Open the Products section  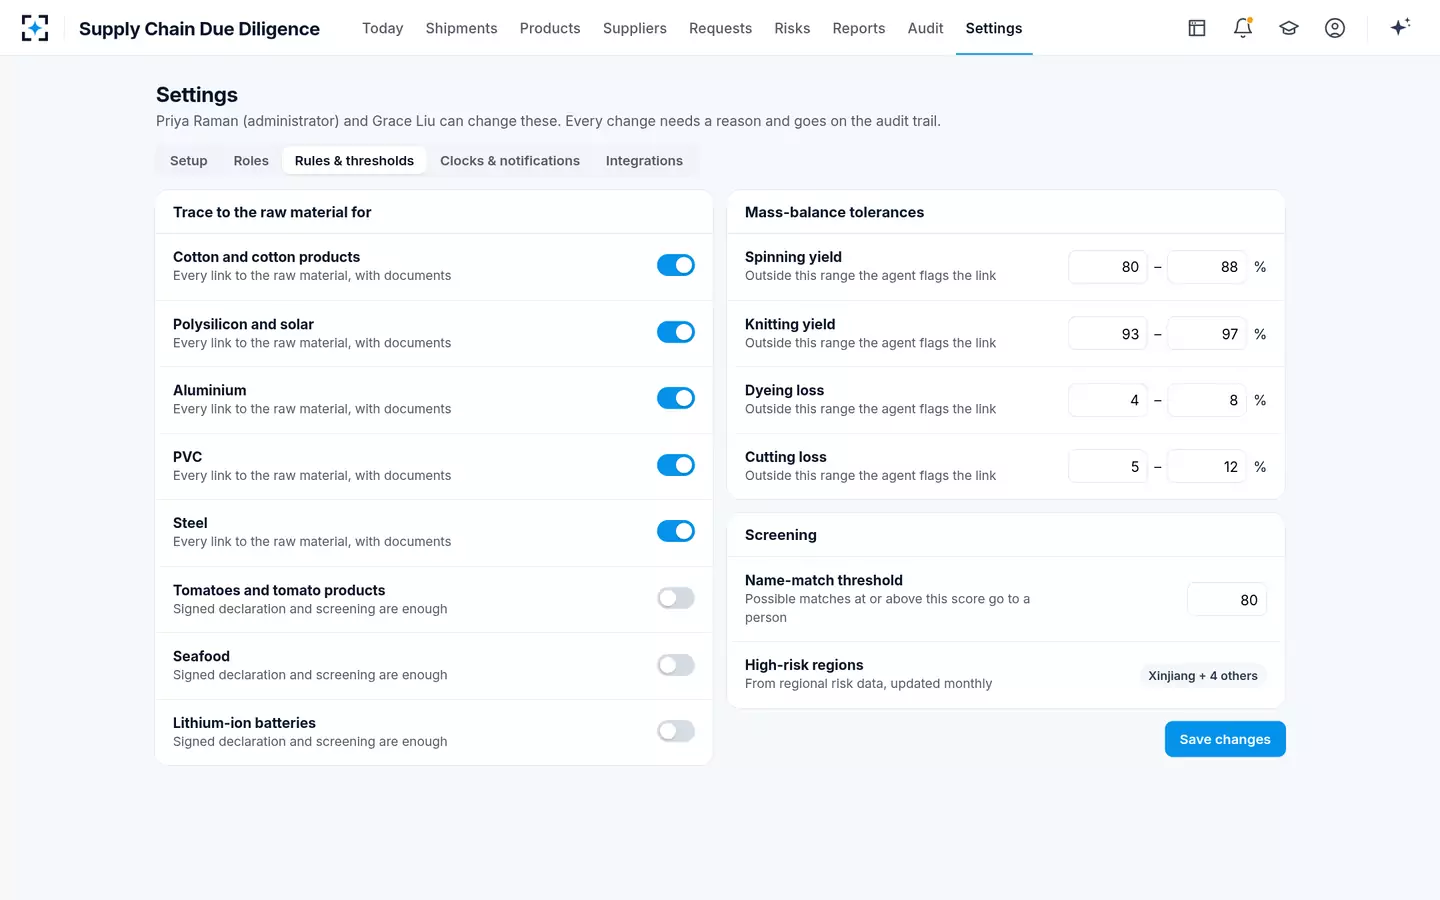click(x=550, y=28)
